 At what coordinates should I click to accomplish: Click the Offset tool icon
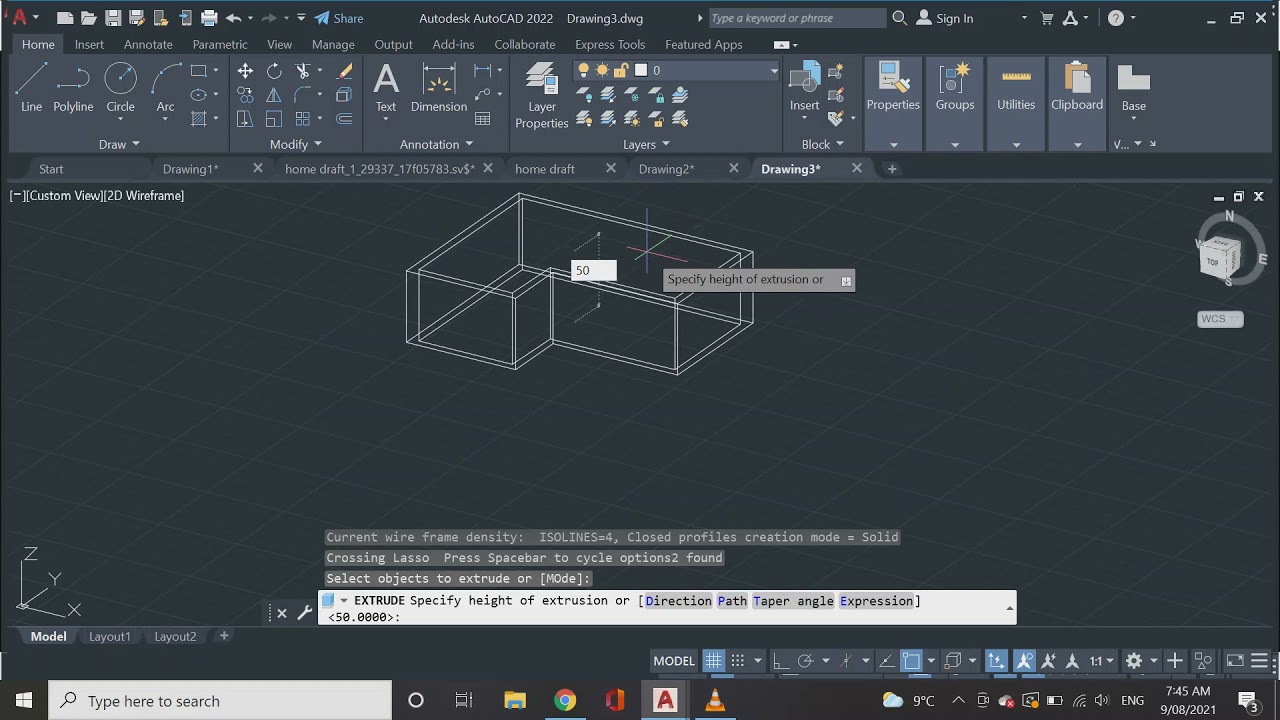345,119
